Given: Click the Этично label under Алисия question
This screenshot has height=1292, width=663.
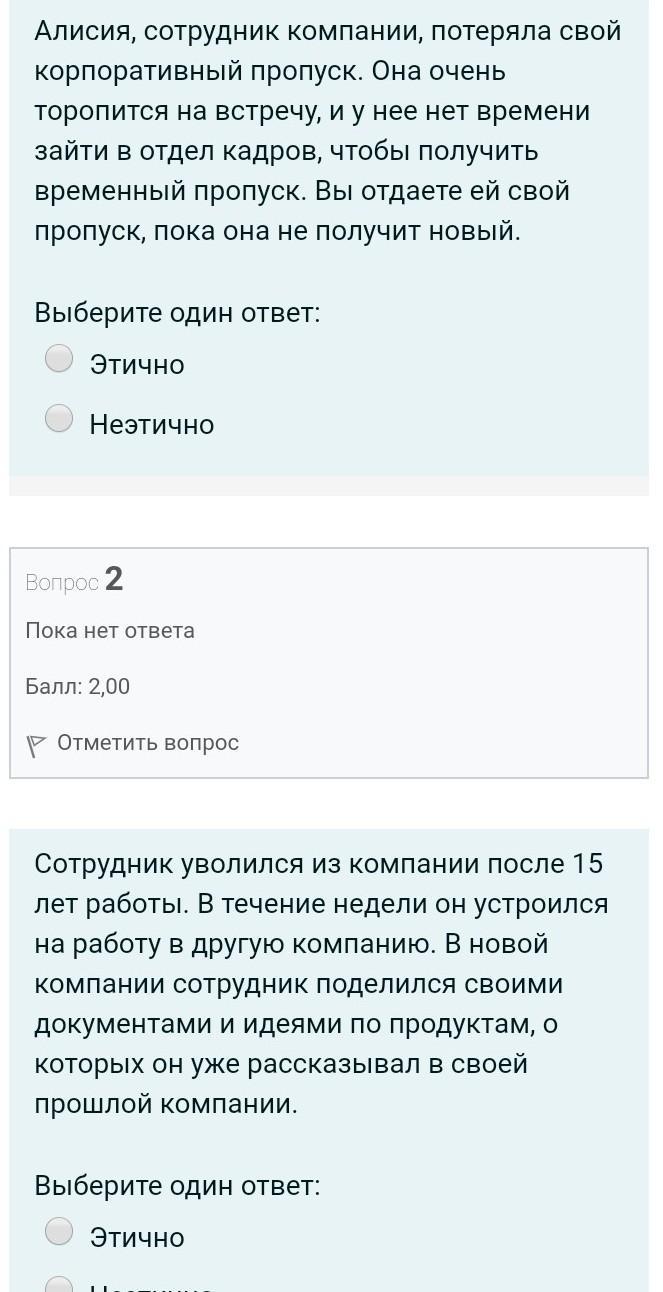Looking at the screenshot, I should pos(137,365).
